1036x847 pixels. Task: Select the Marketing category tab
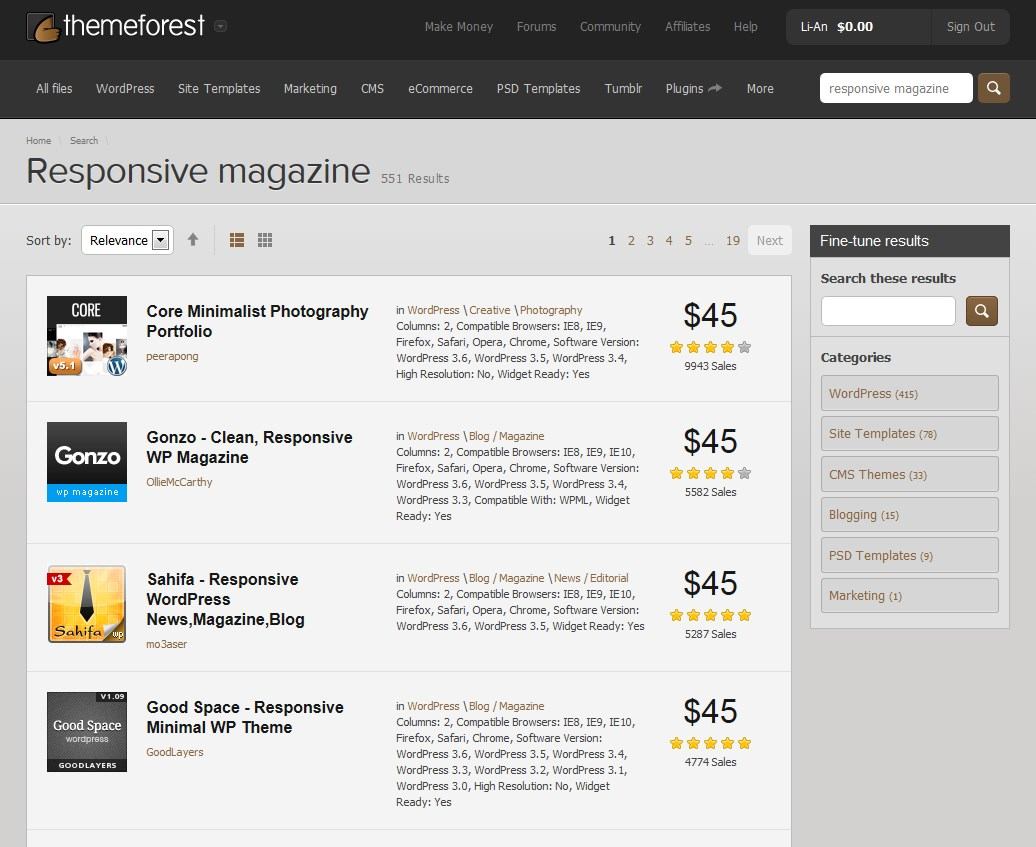tap(310, 89)
